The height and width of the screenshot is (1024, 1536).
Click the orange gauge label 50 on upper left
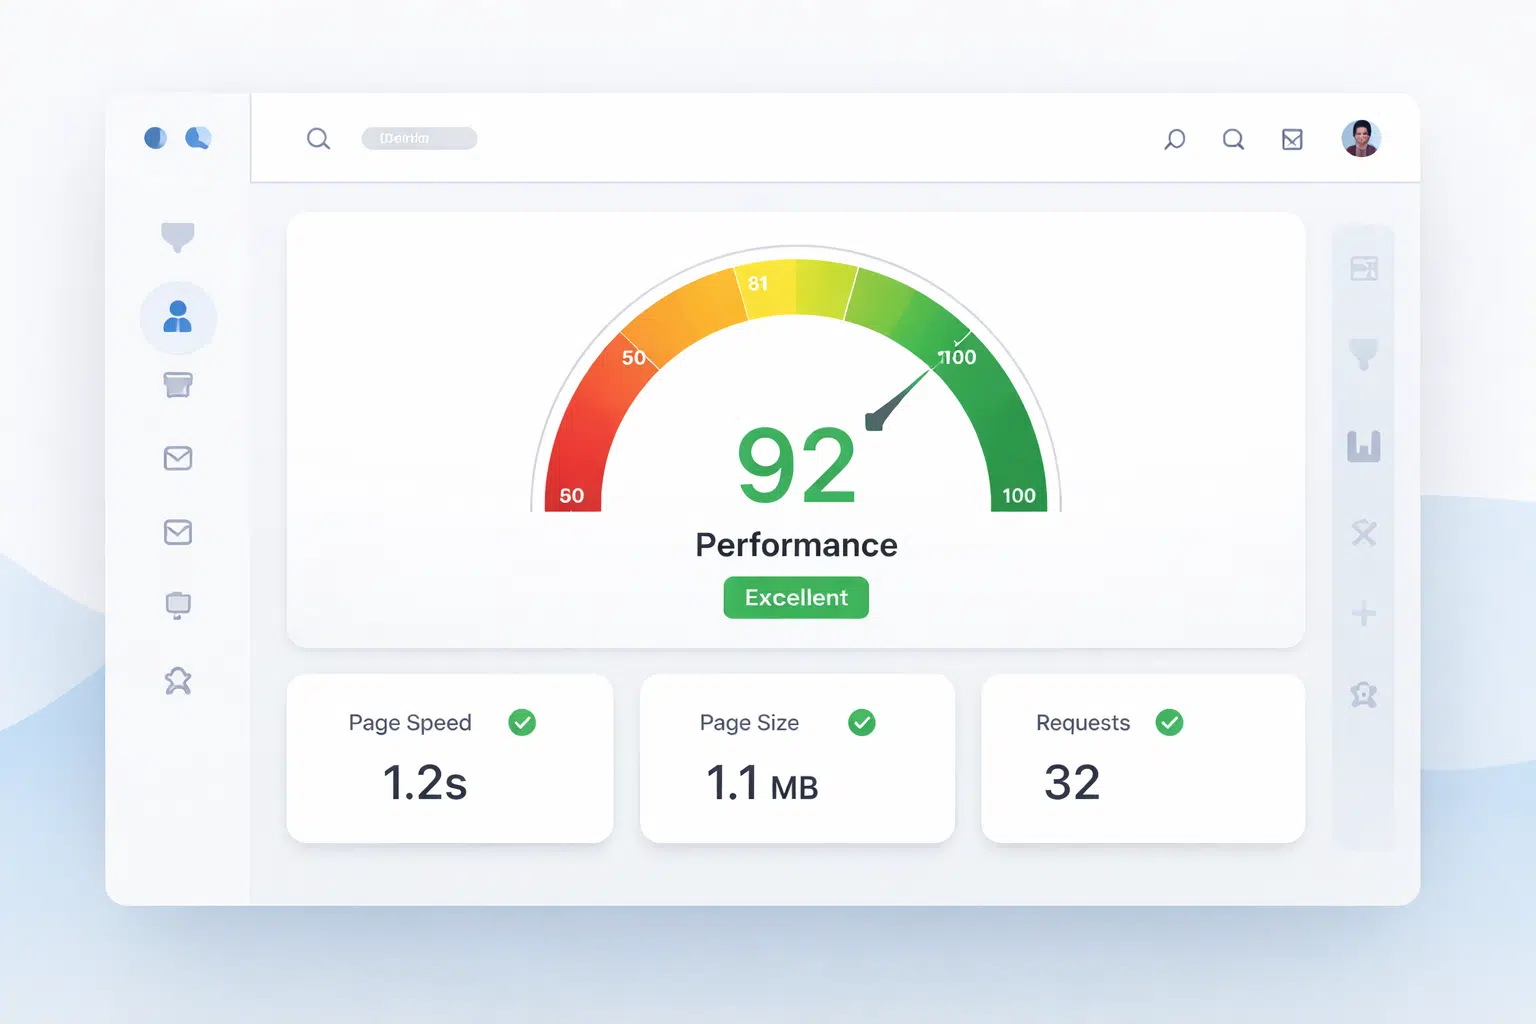(x=634, y=358)
